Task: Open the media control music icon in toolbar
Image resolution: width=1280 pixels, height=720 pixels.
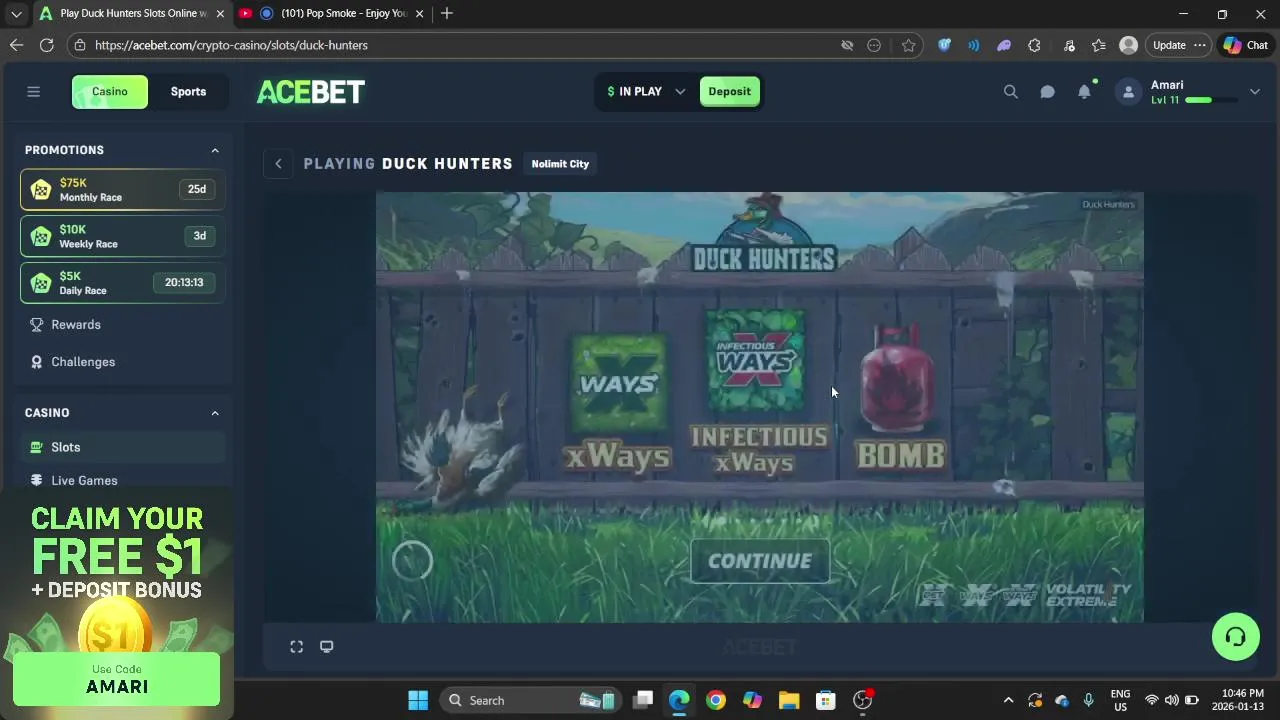Action: coord(1069,45)
